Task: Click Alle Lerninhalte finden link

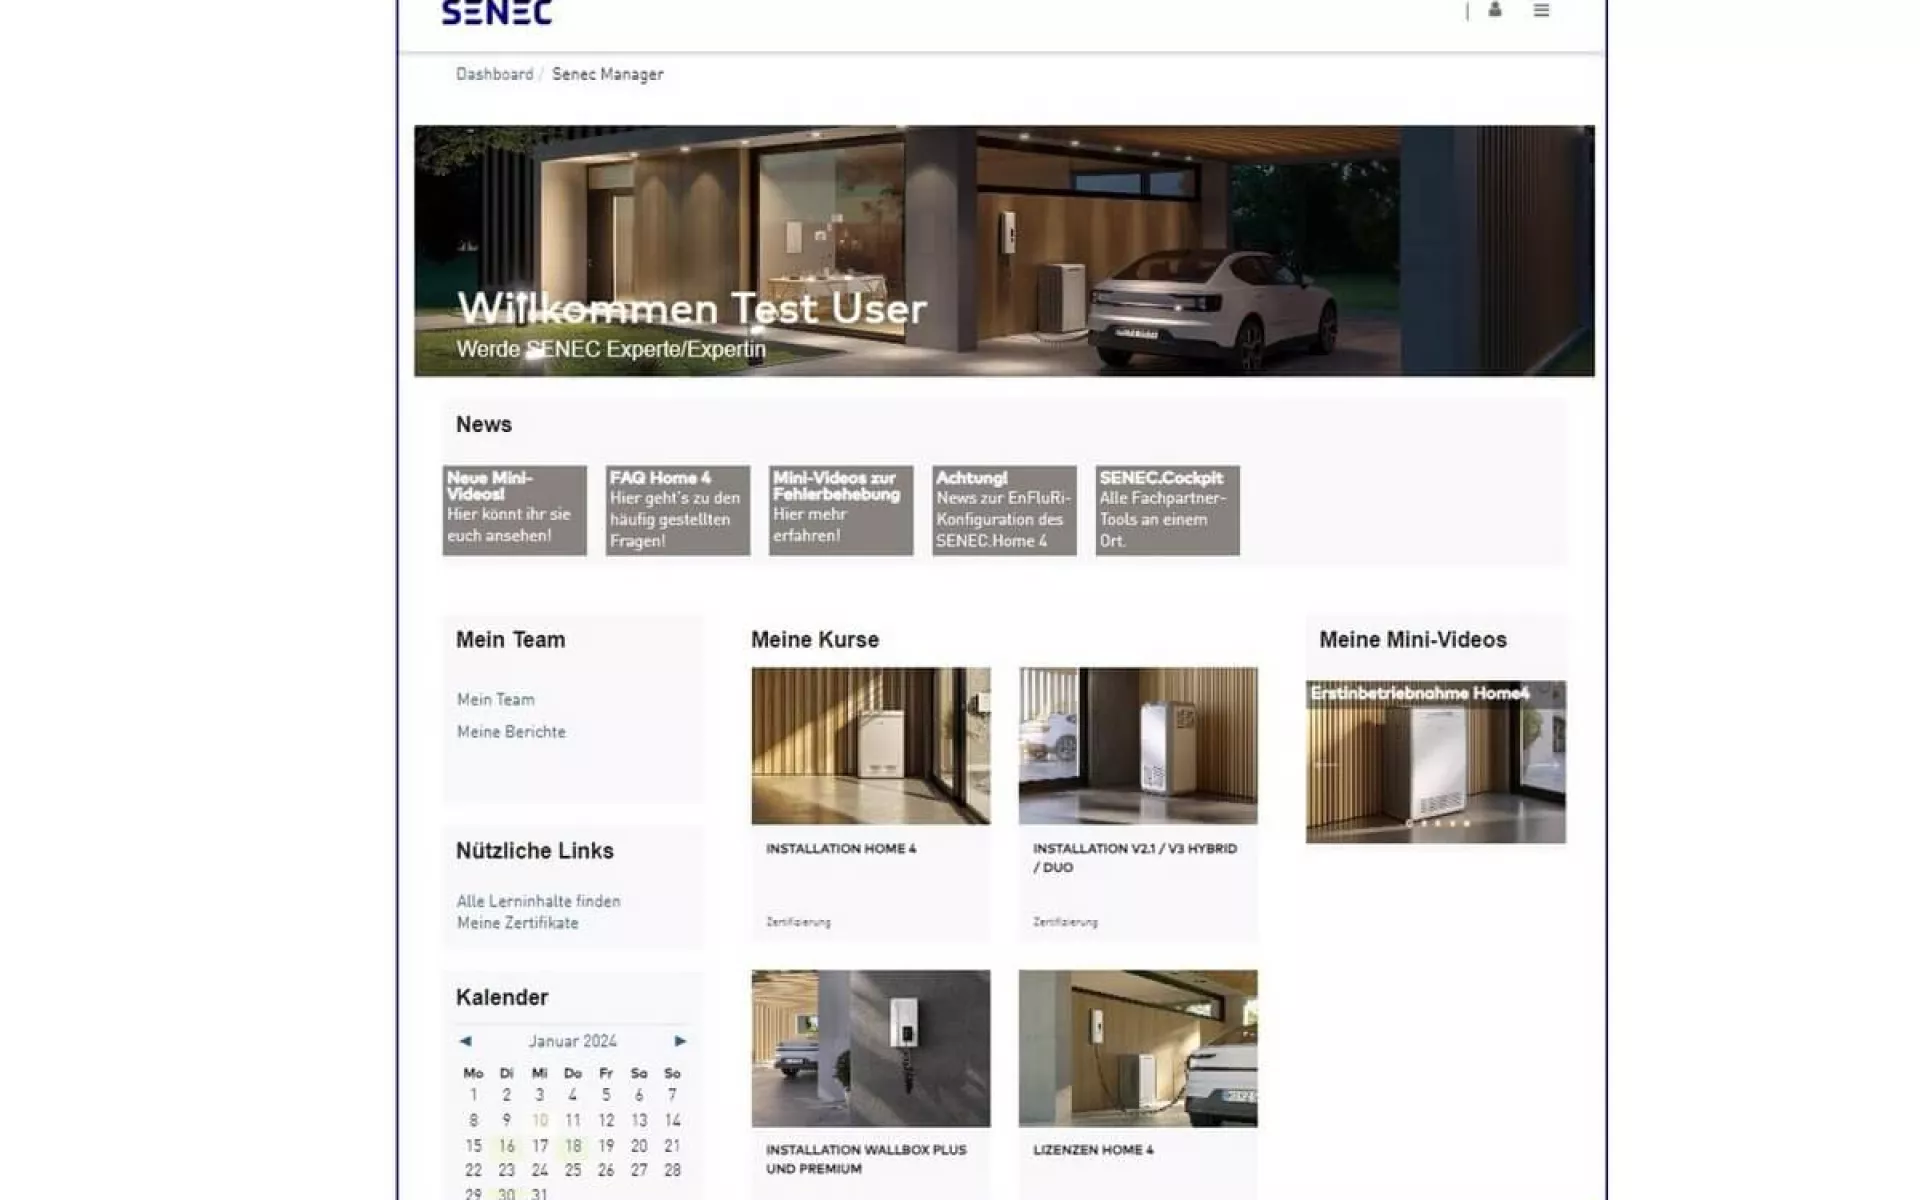Action: point(538,901)
